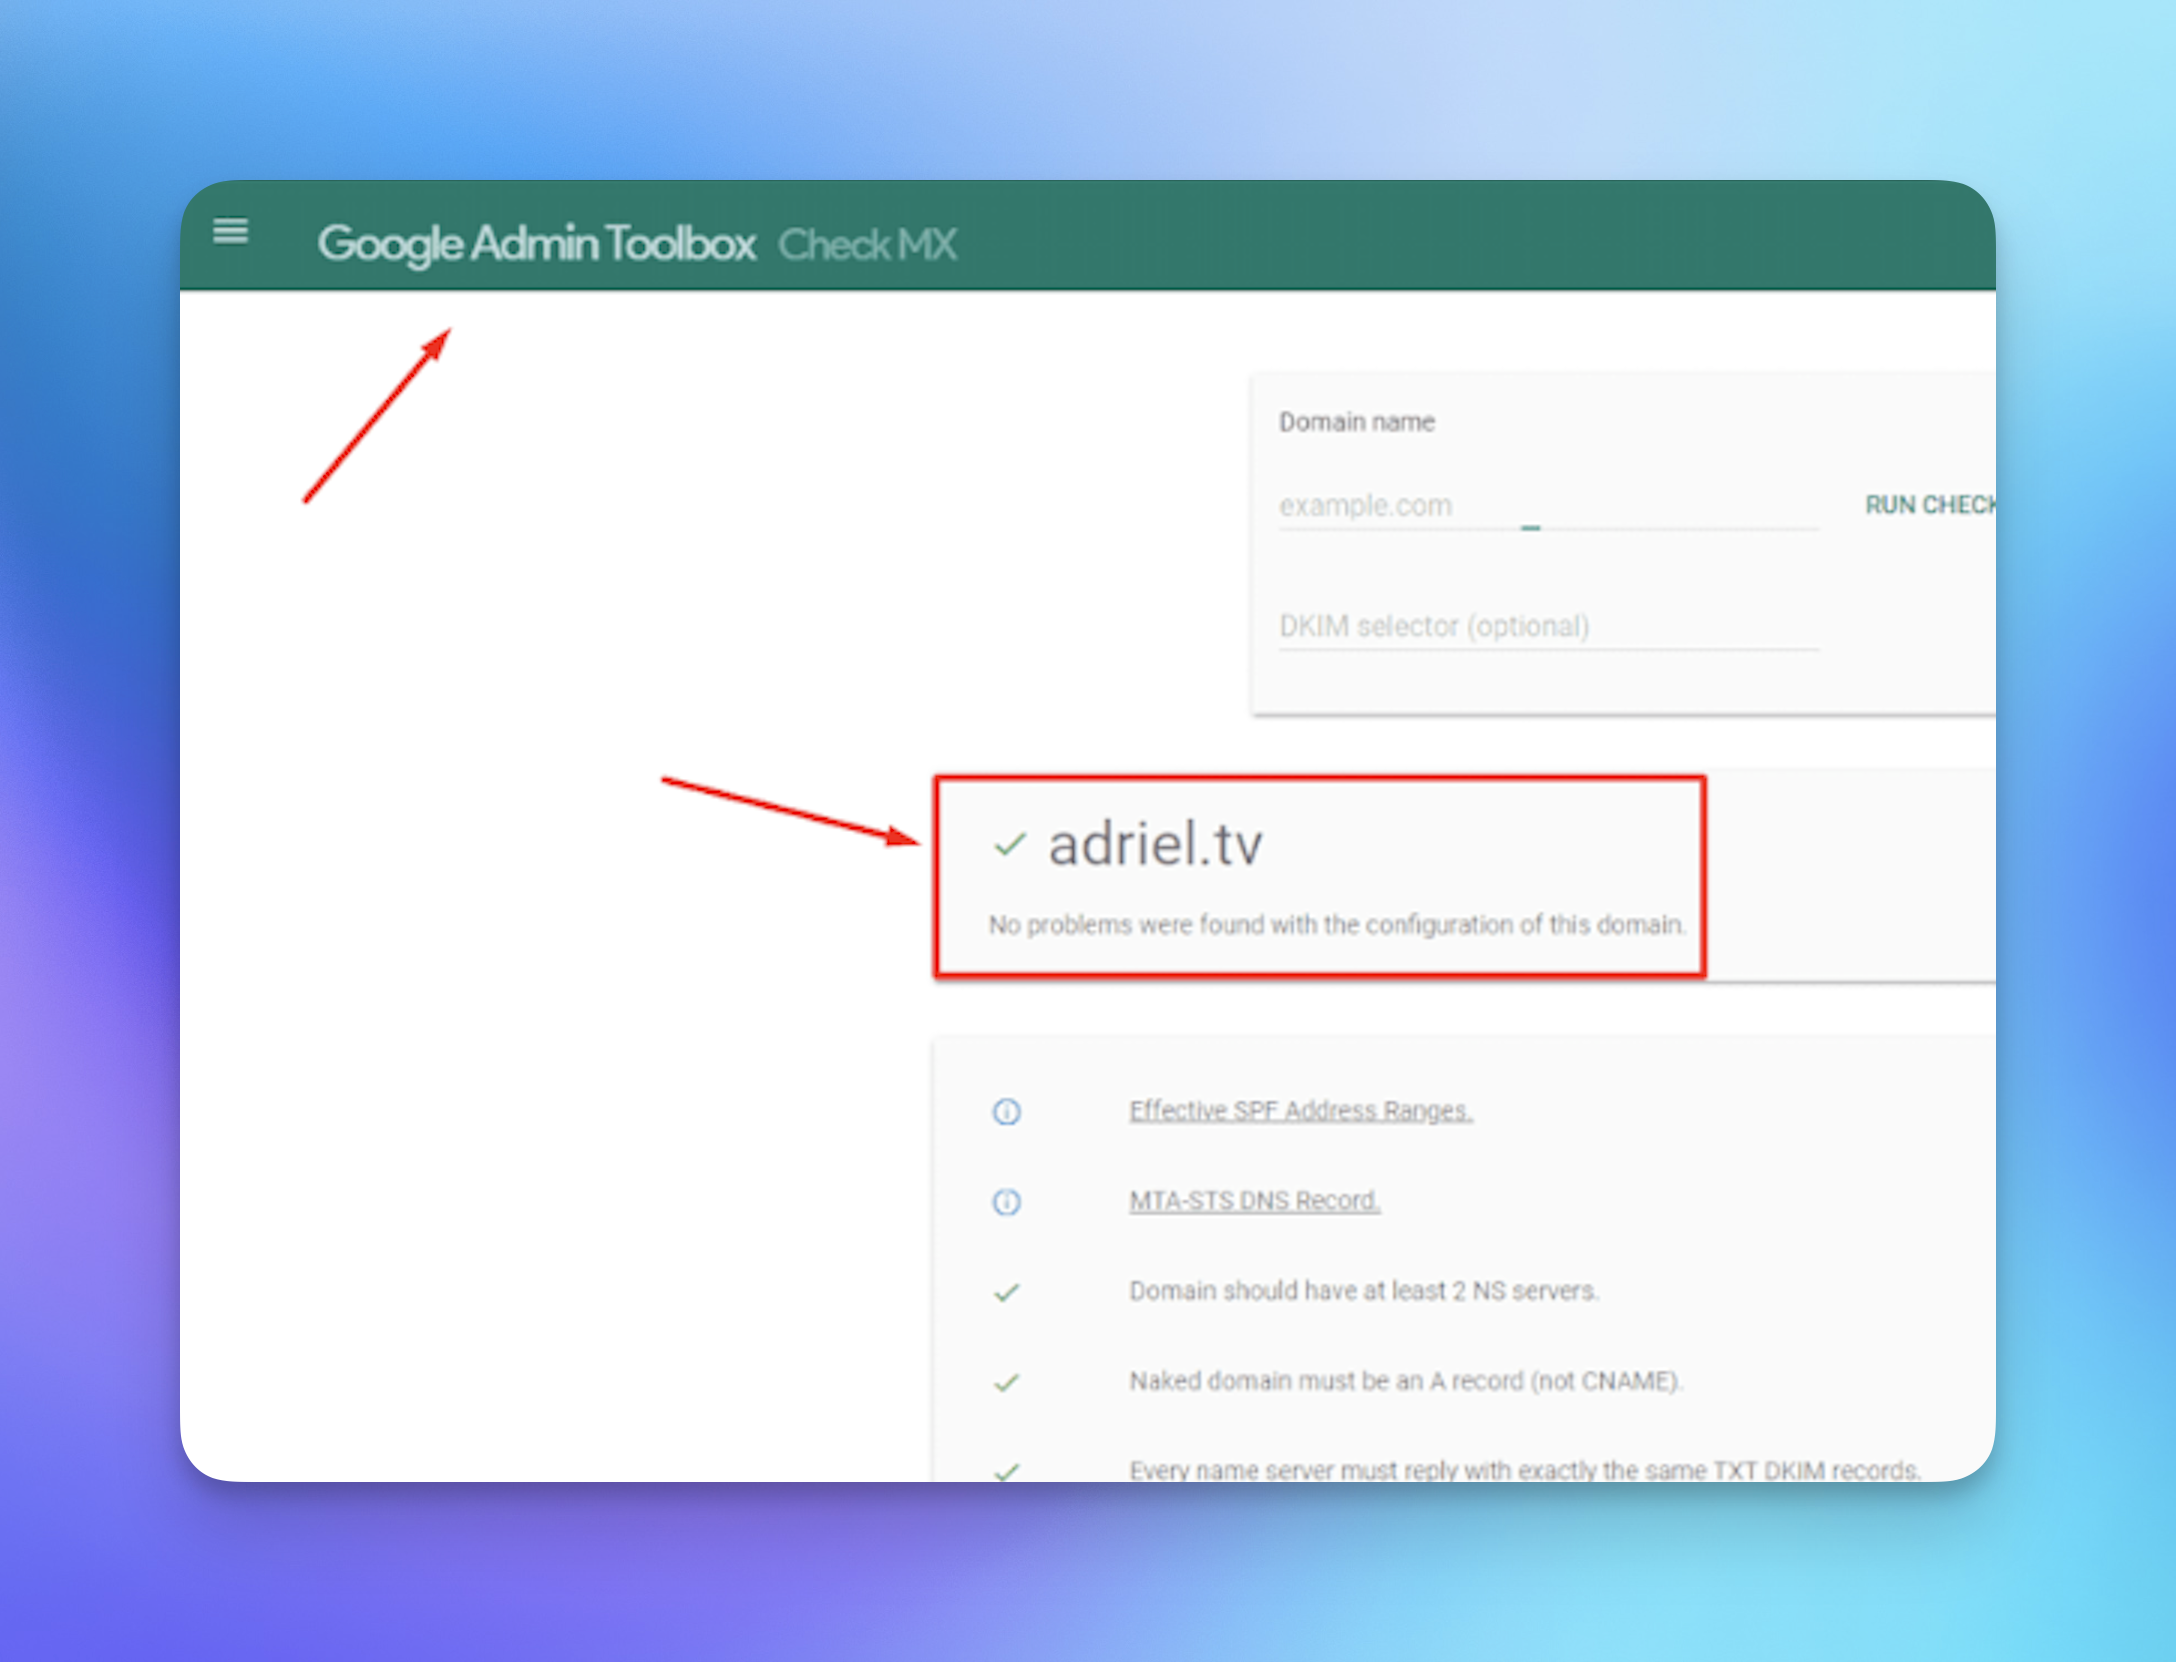2176x1662 pixels.
Task: Click 'Domain should have at least 2 NS servers' text
Action: pos(1364,1291)
